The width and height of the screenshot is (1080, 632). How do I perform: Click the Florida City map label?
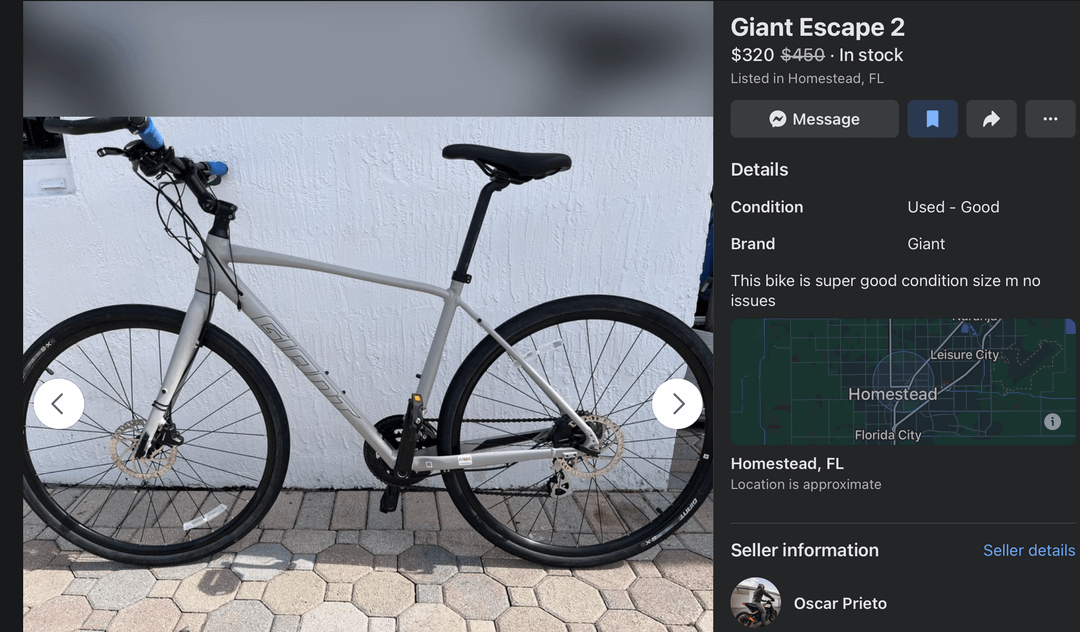tap(887, 434)
